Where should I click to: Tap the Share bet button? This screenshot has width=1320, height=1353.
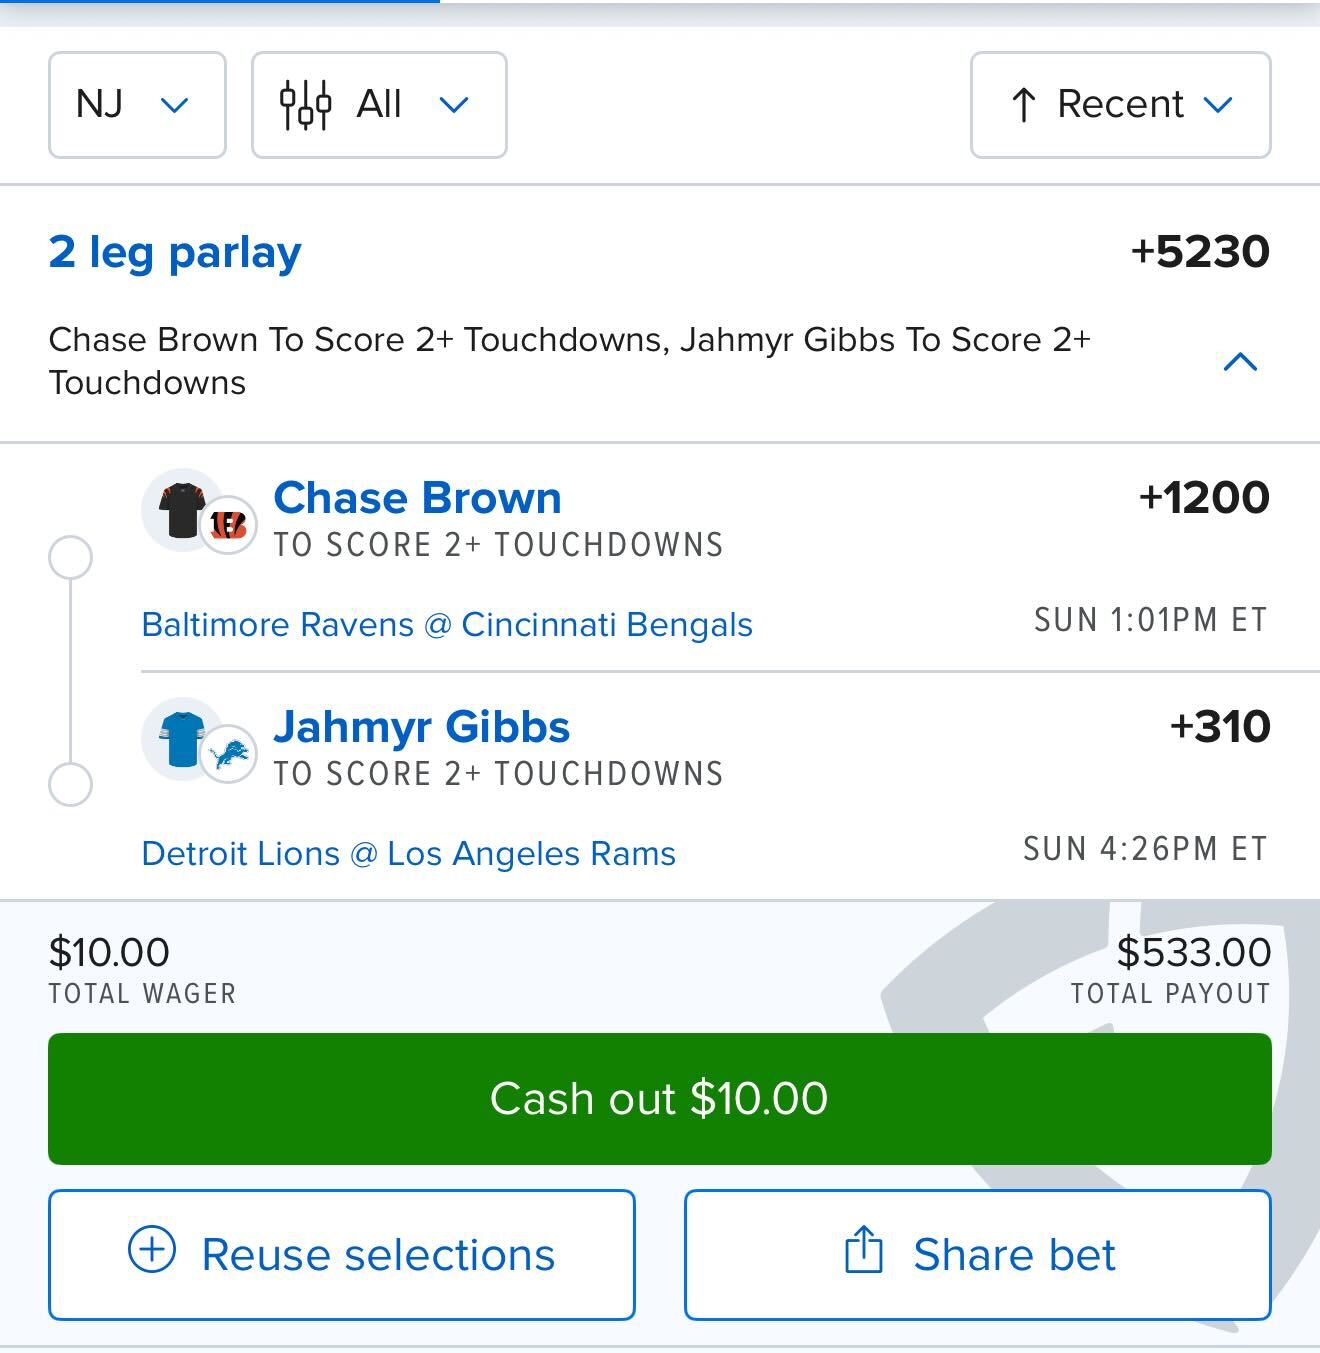[x=977, y=1254]
